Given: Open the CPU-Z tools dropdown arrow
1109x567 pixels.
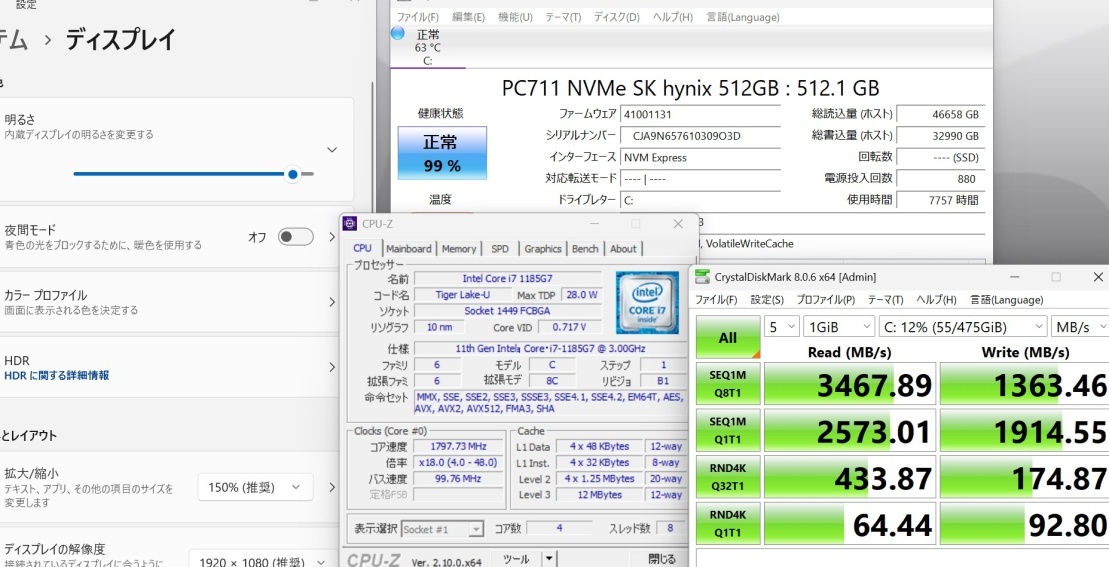Looking at the screenshot, I should (550, 559).
